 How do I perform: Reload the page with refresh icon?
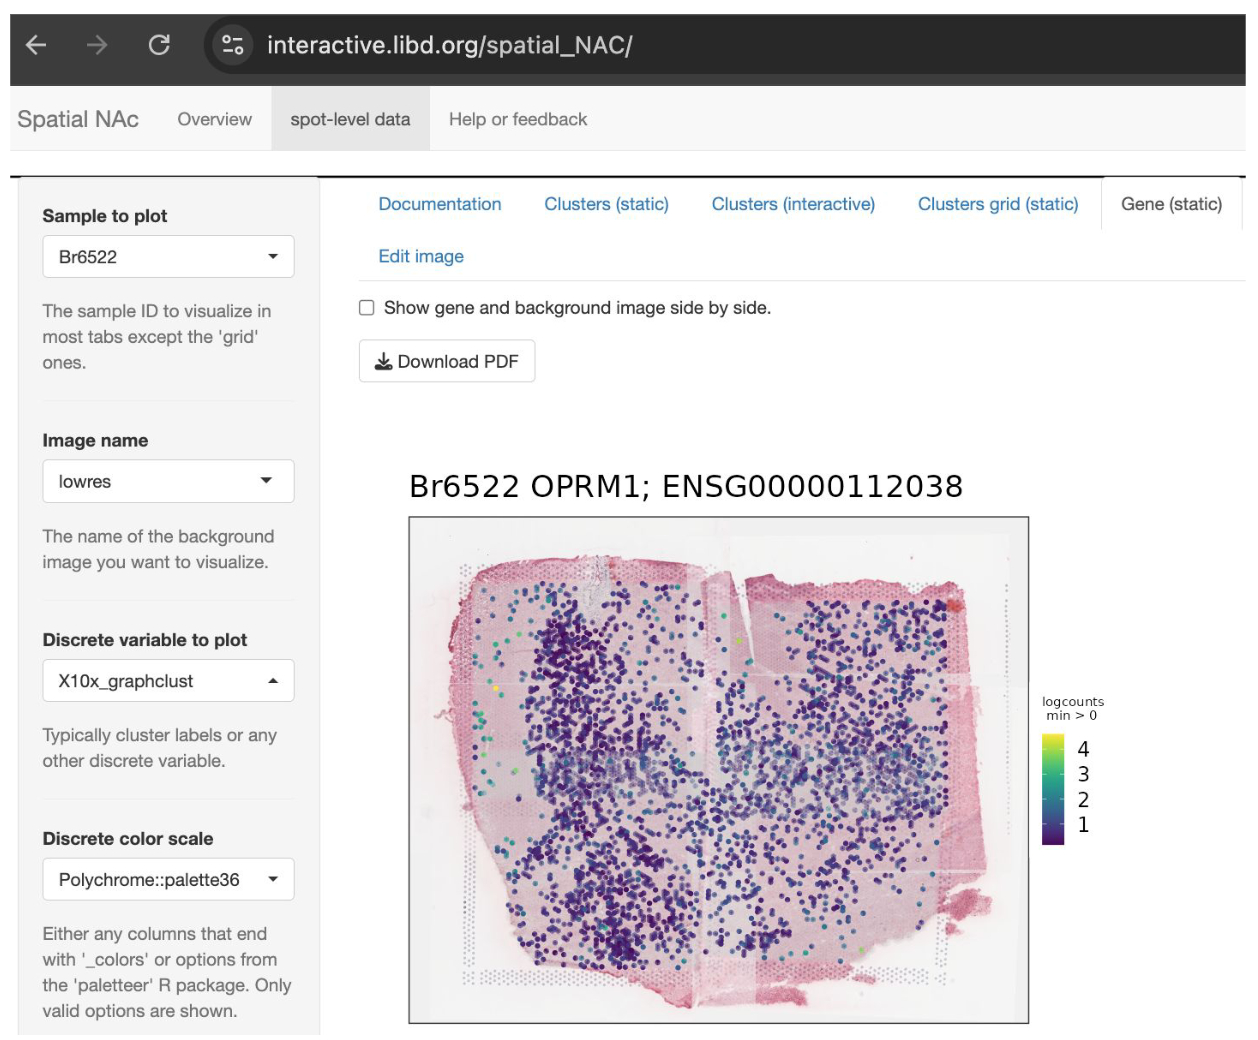click(159, 45)
